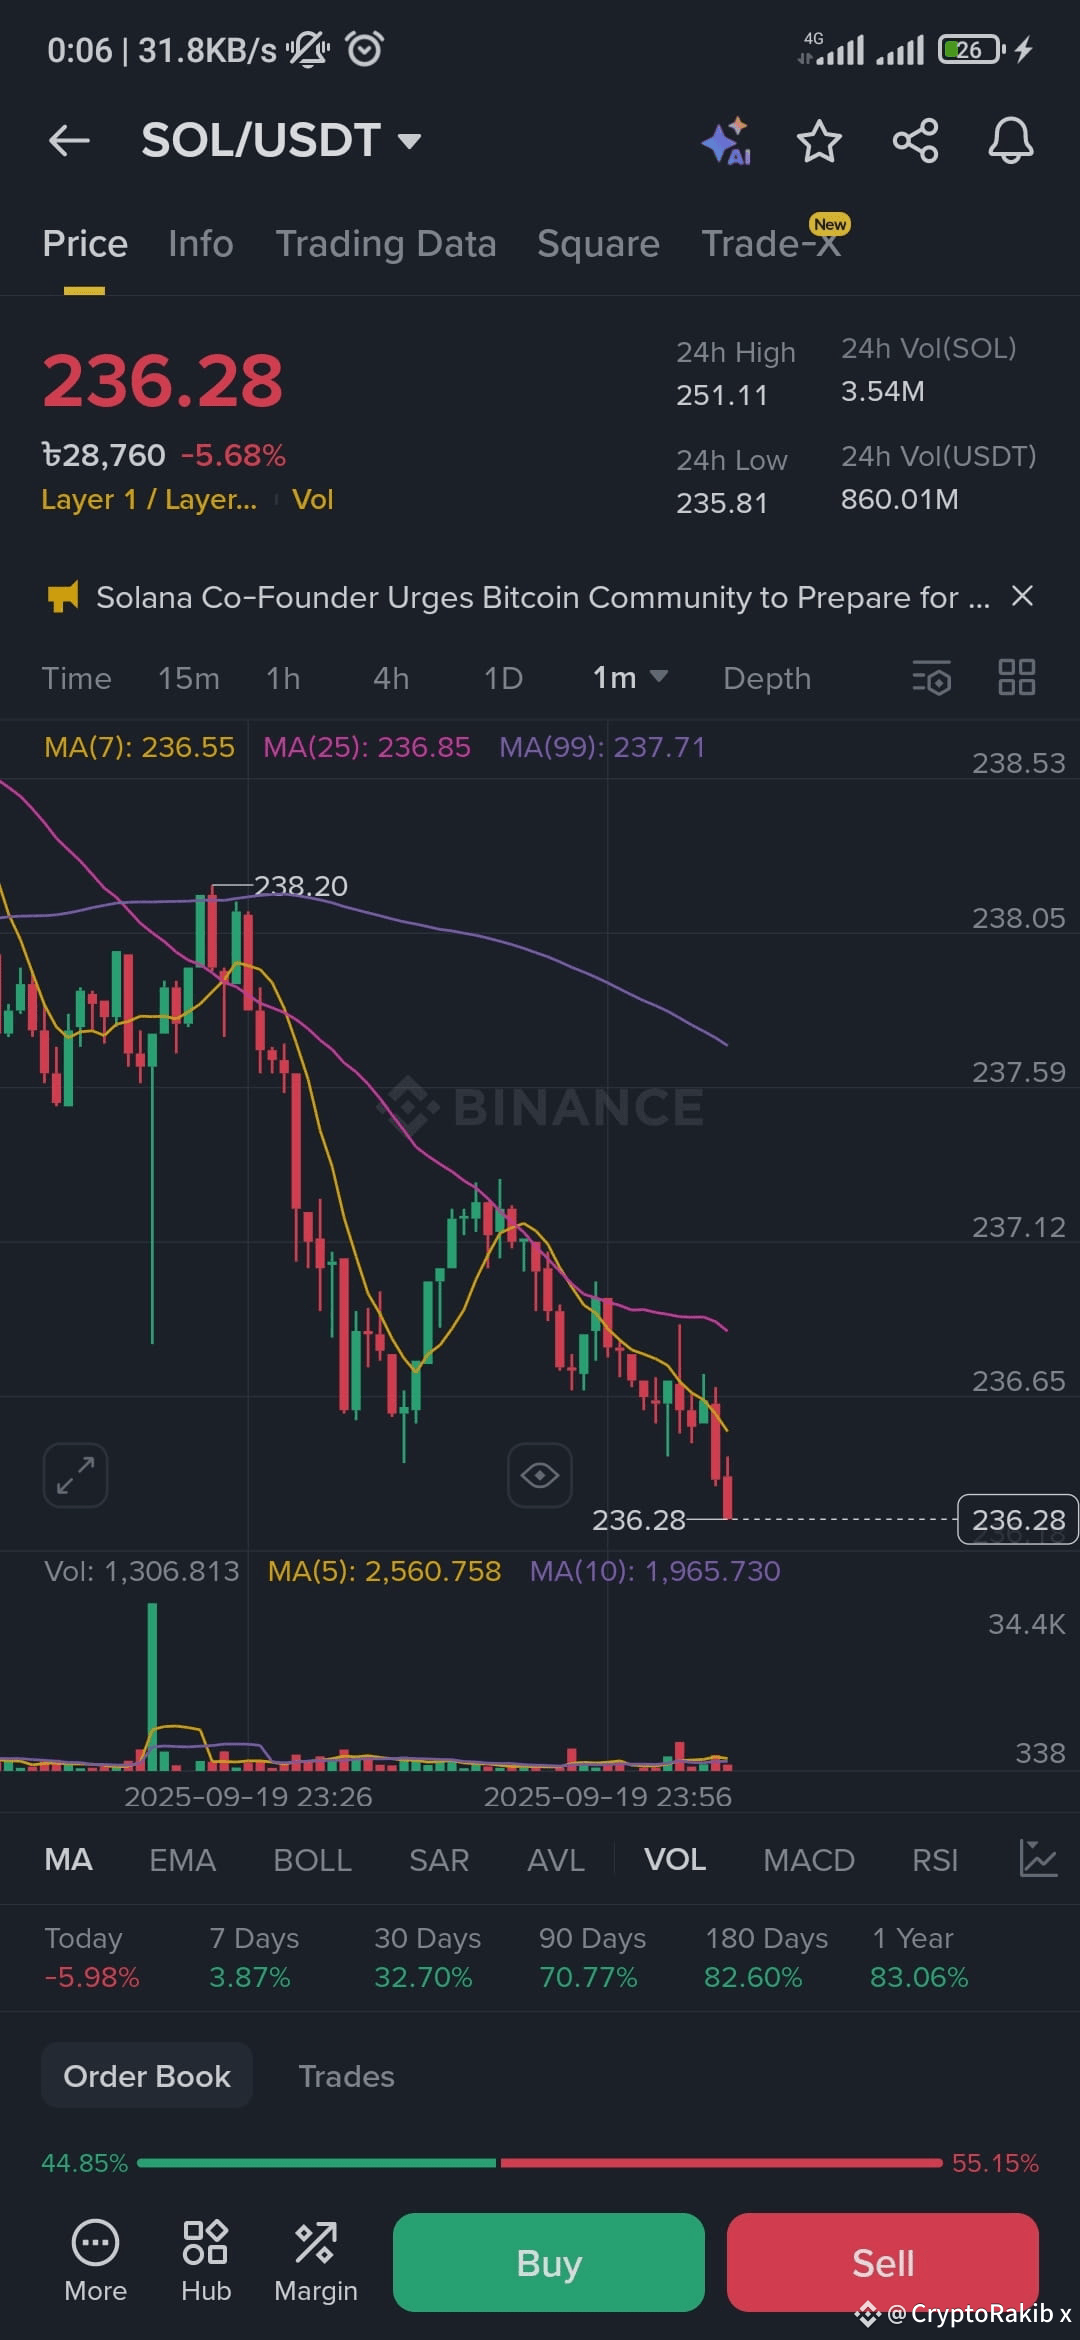
Task: Select the Time chart view
Action: pyautogui.click(x=76, y=678)
